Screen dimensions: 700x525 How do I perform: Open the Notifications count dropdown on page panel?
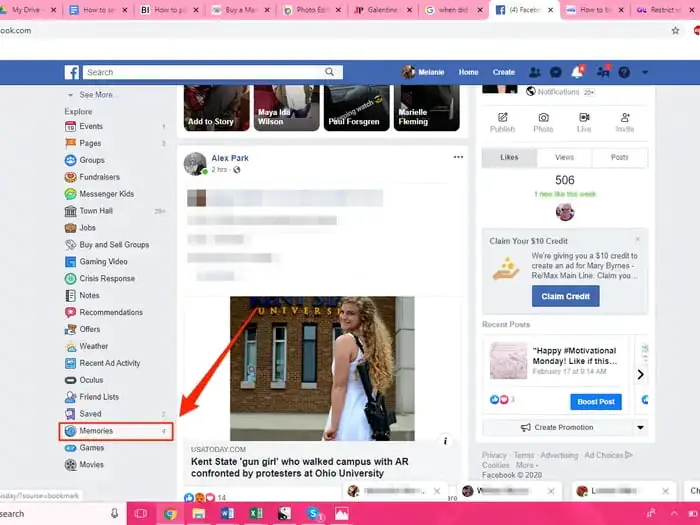pyautogui.click(x=589, y=92)
